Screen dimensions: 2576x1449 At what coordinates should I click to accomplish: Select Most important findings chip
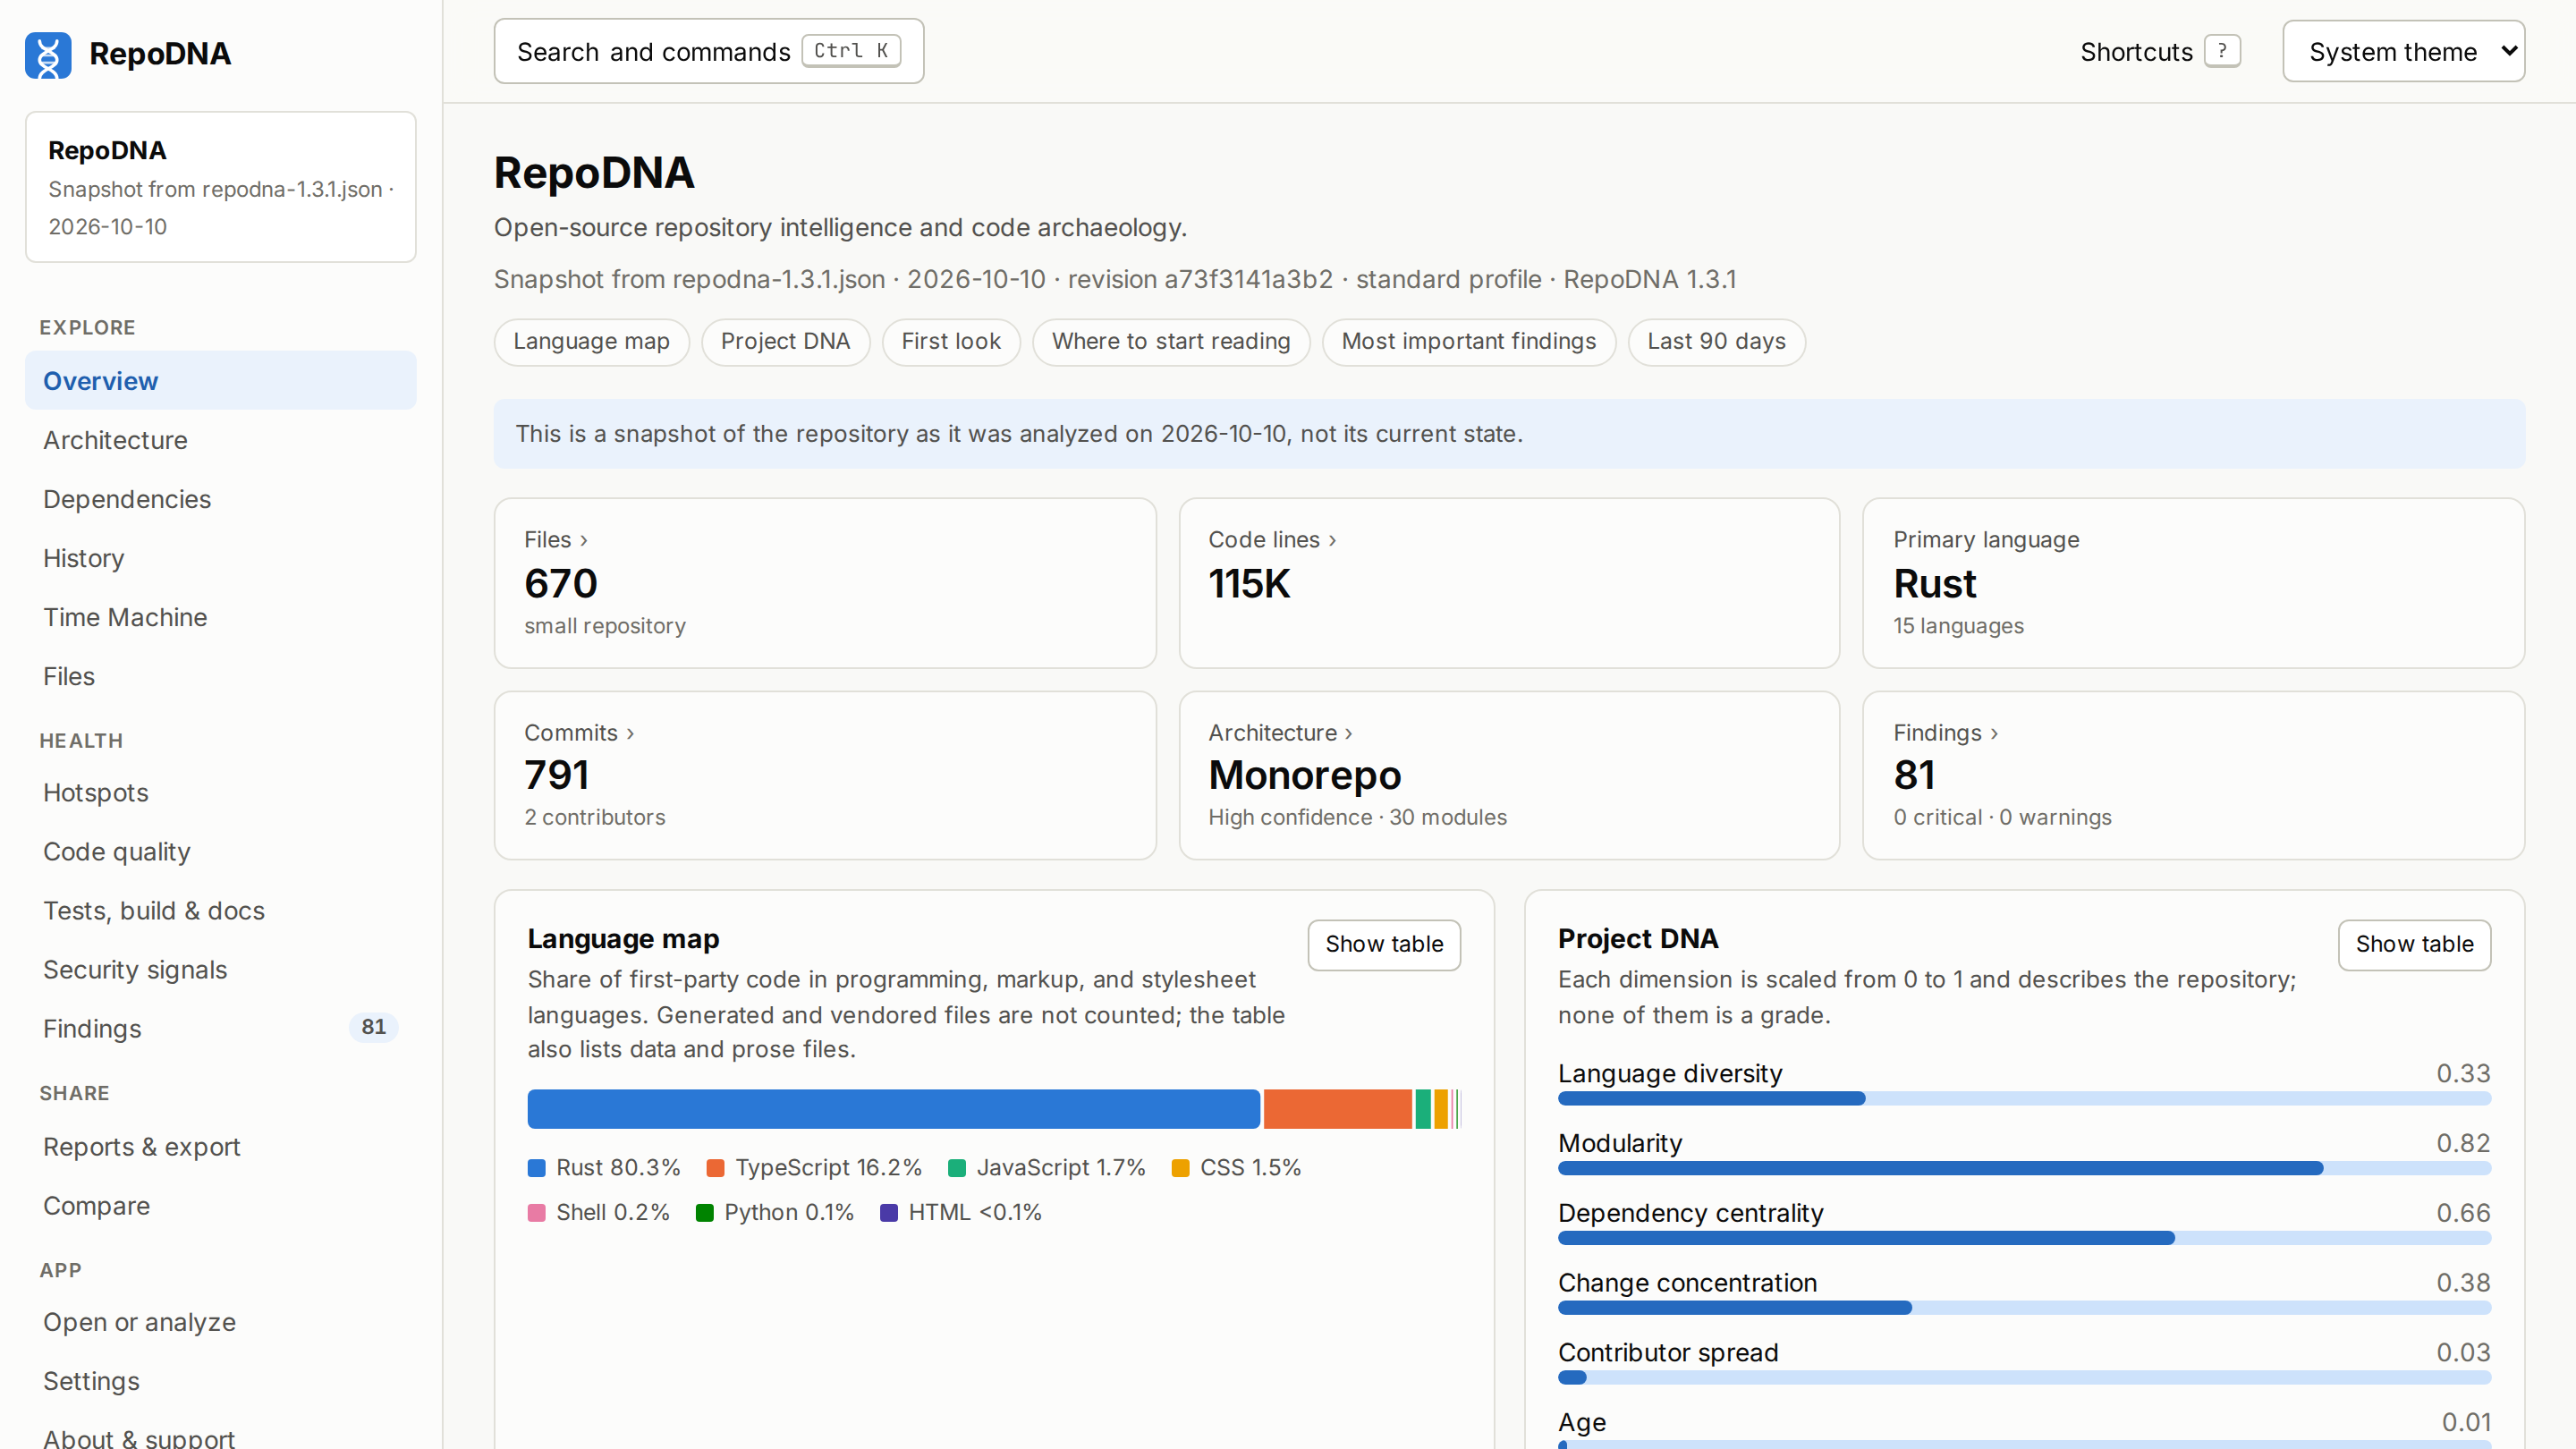pos(1468,342)
